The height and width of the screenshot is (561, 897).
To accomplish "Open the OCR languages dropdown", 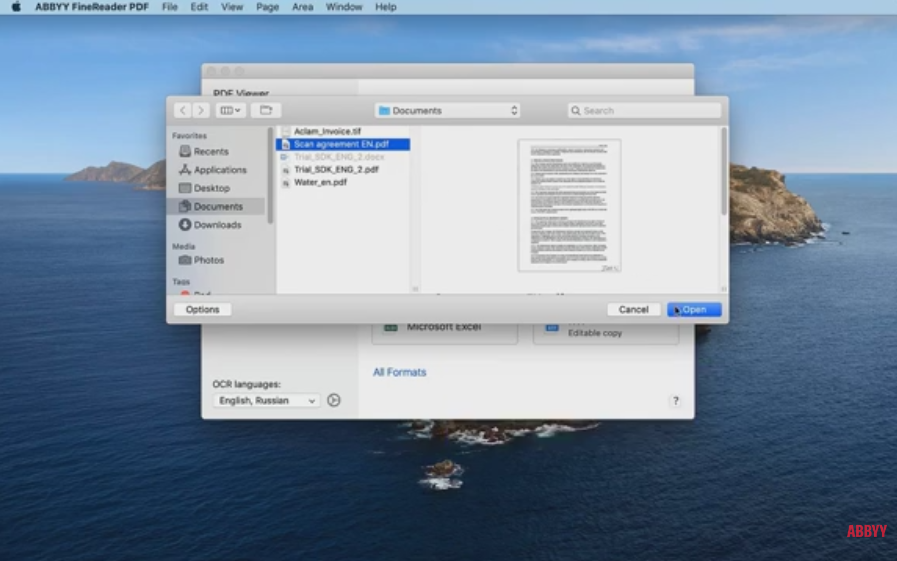I will click(266, 400).
